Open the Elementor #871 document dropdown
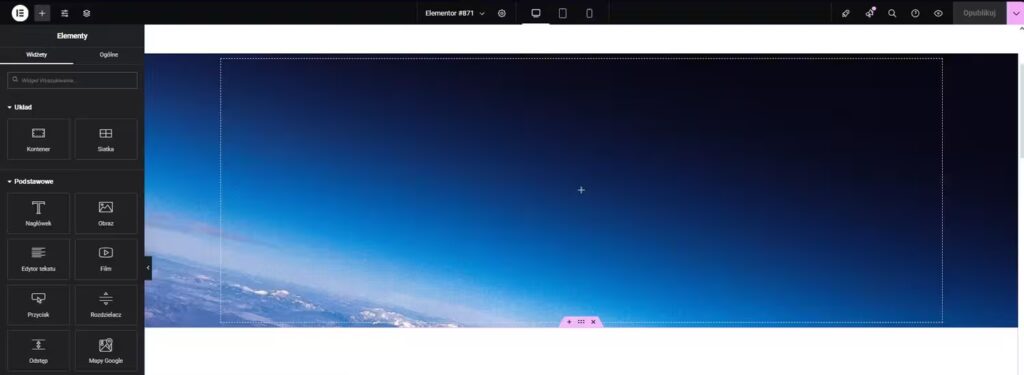The width and height of the screenshot is (1024, 375). coord(455,13)
